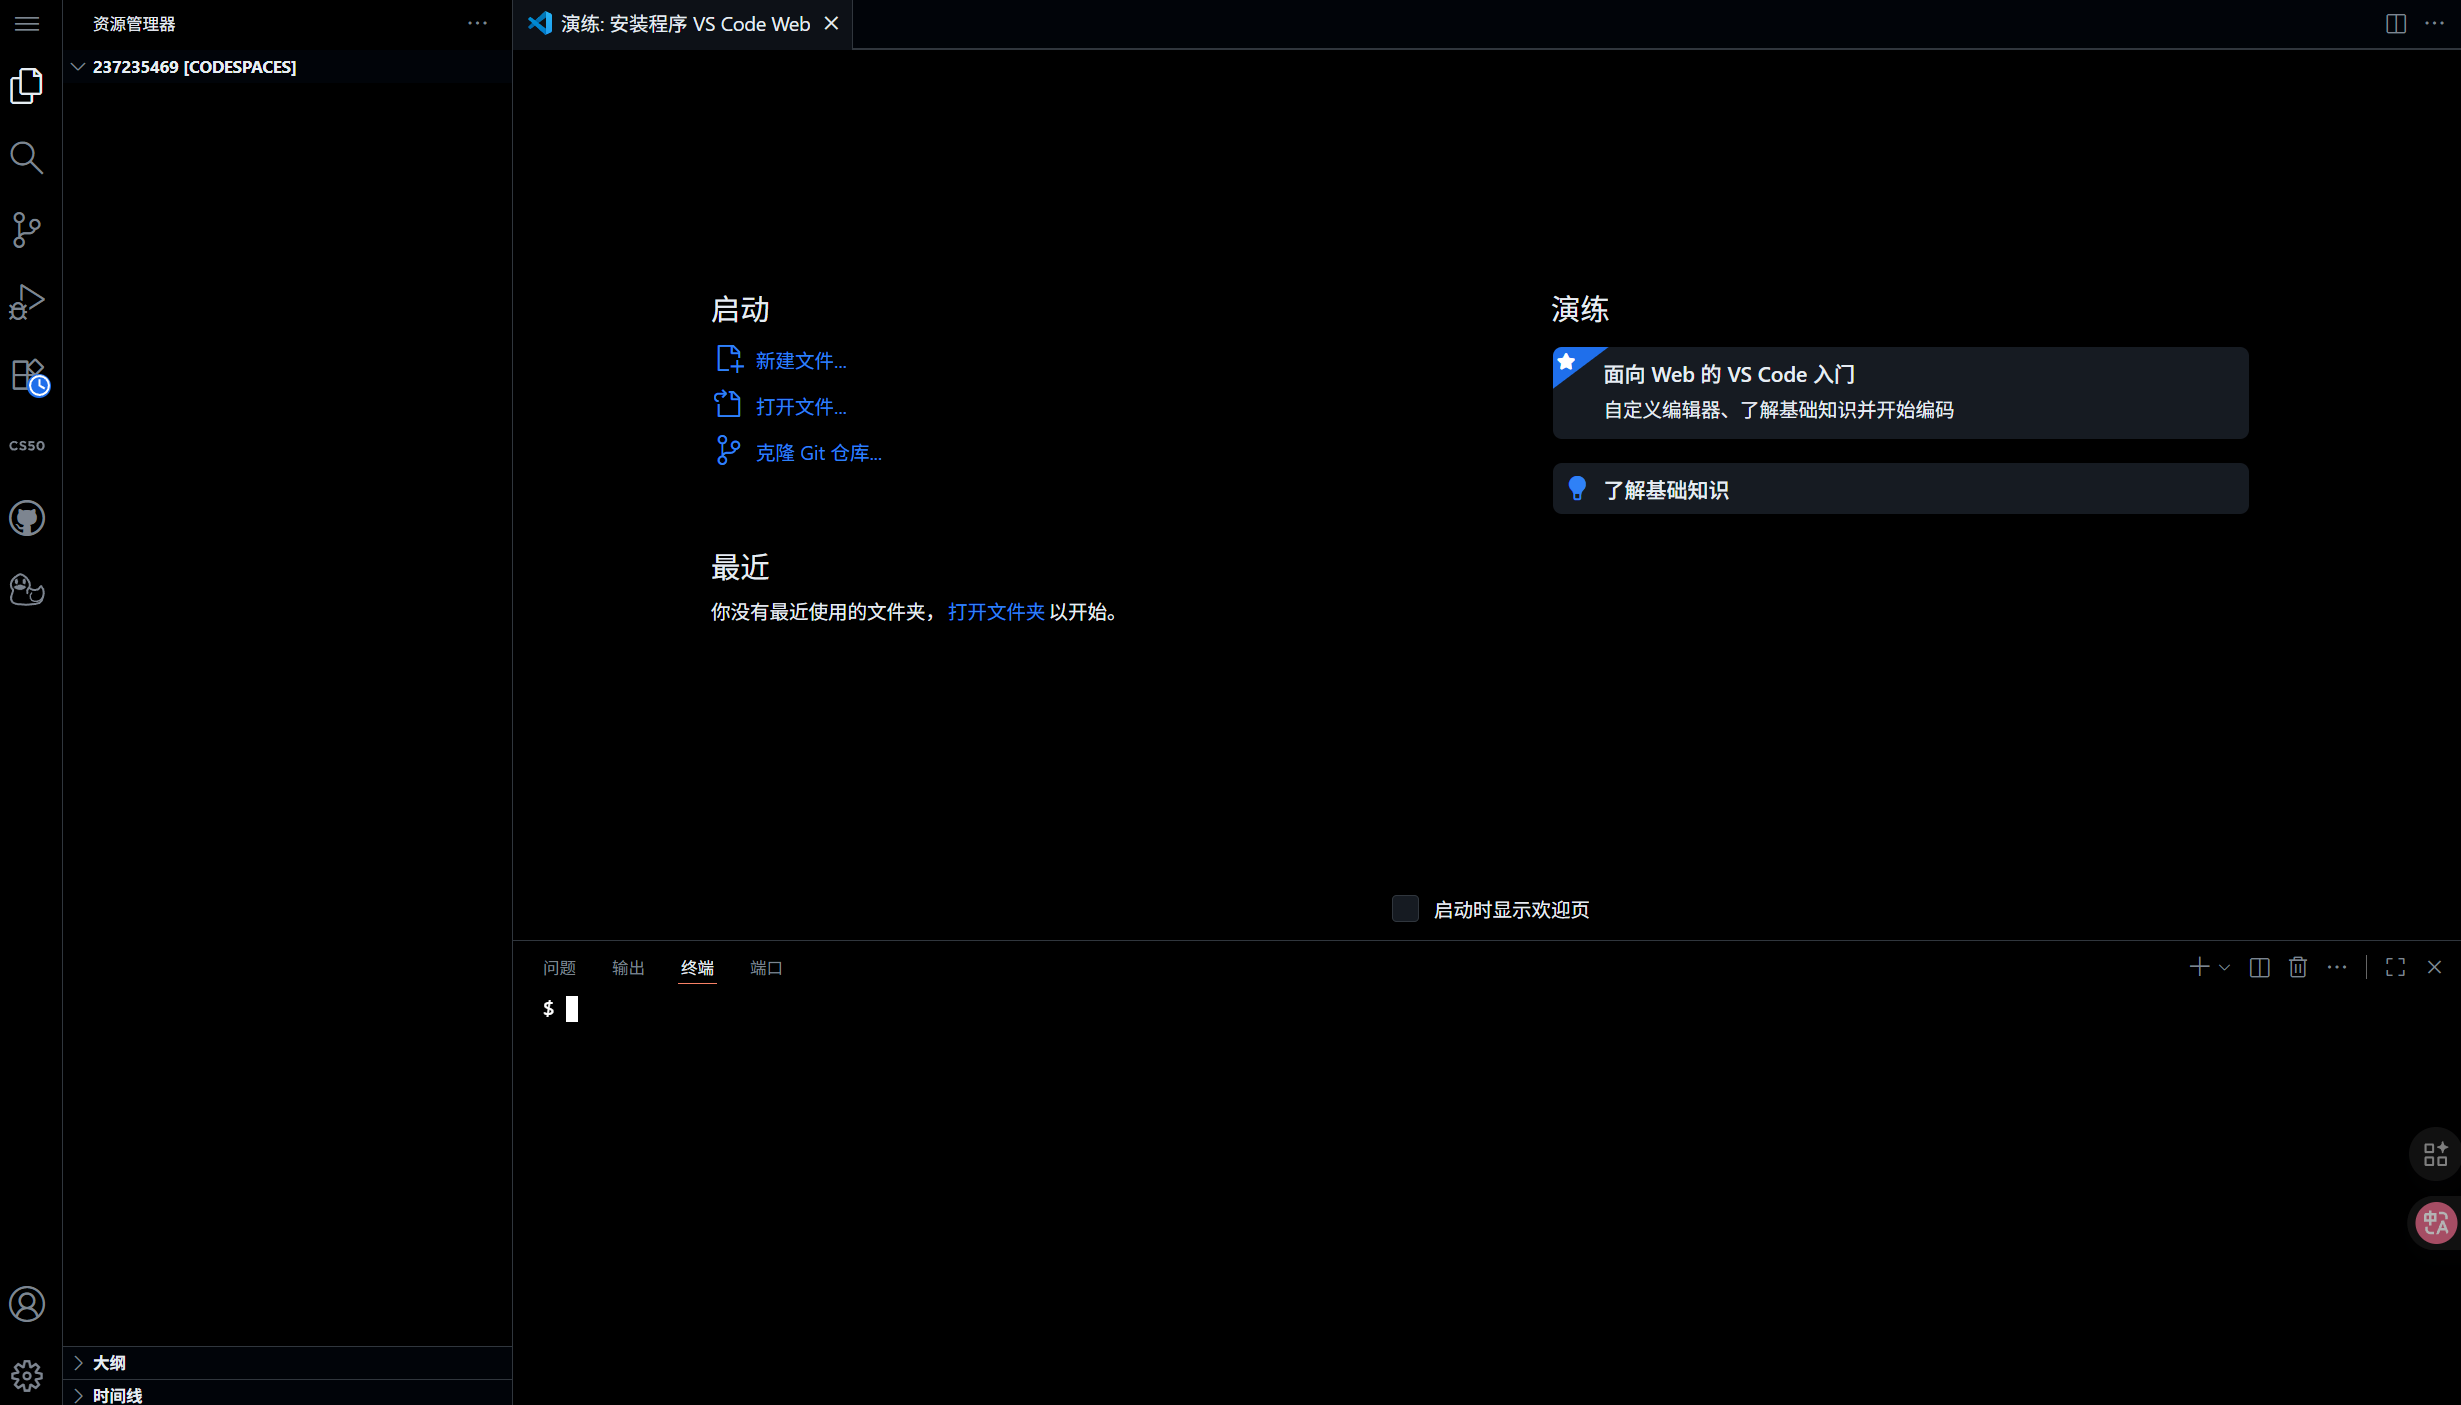Screen dimensions: 2461x1405
Task: Toggle the show welcome page on startup checkbox
Action: tap(1405, 908)
